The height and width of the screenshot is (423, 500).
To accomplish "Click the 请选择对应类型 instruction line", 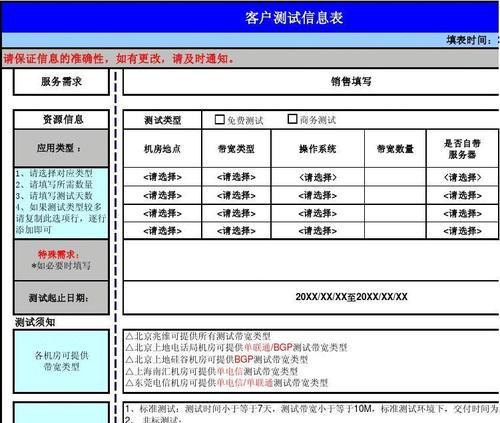I will tap(54, 173).
